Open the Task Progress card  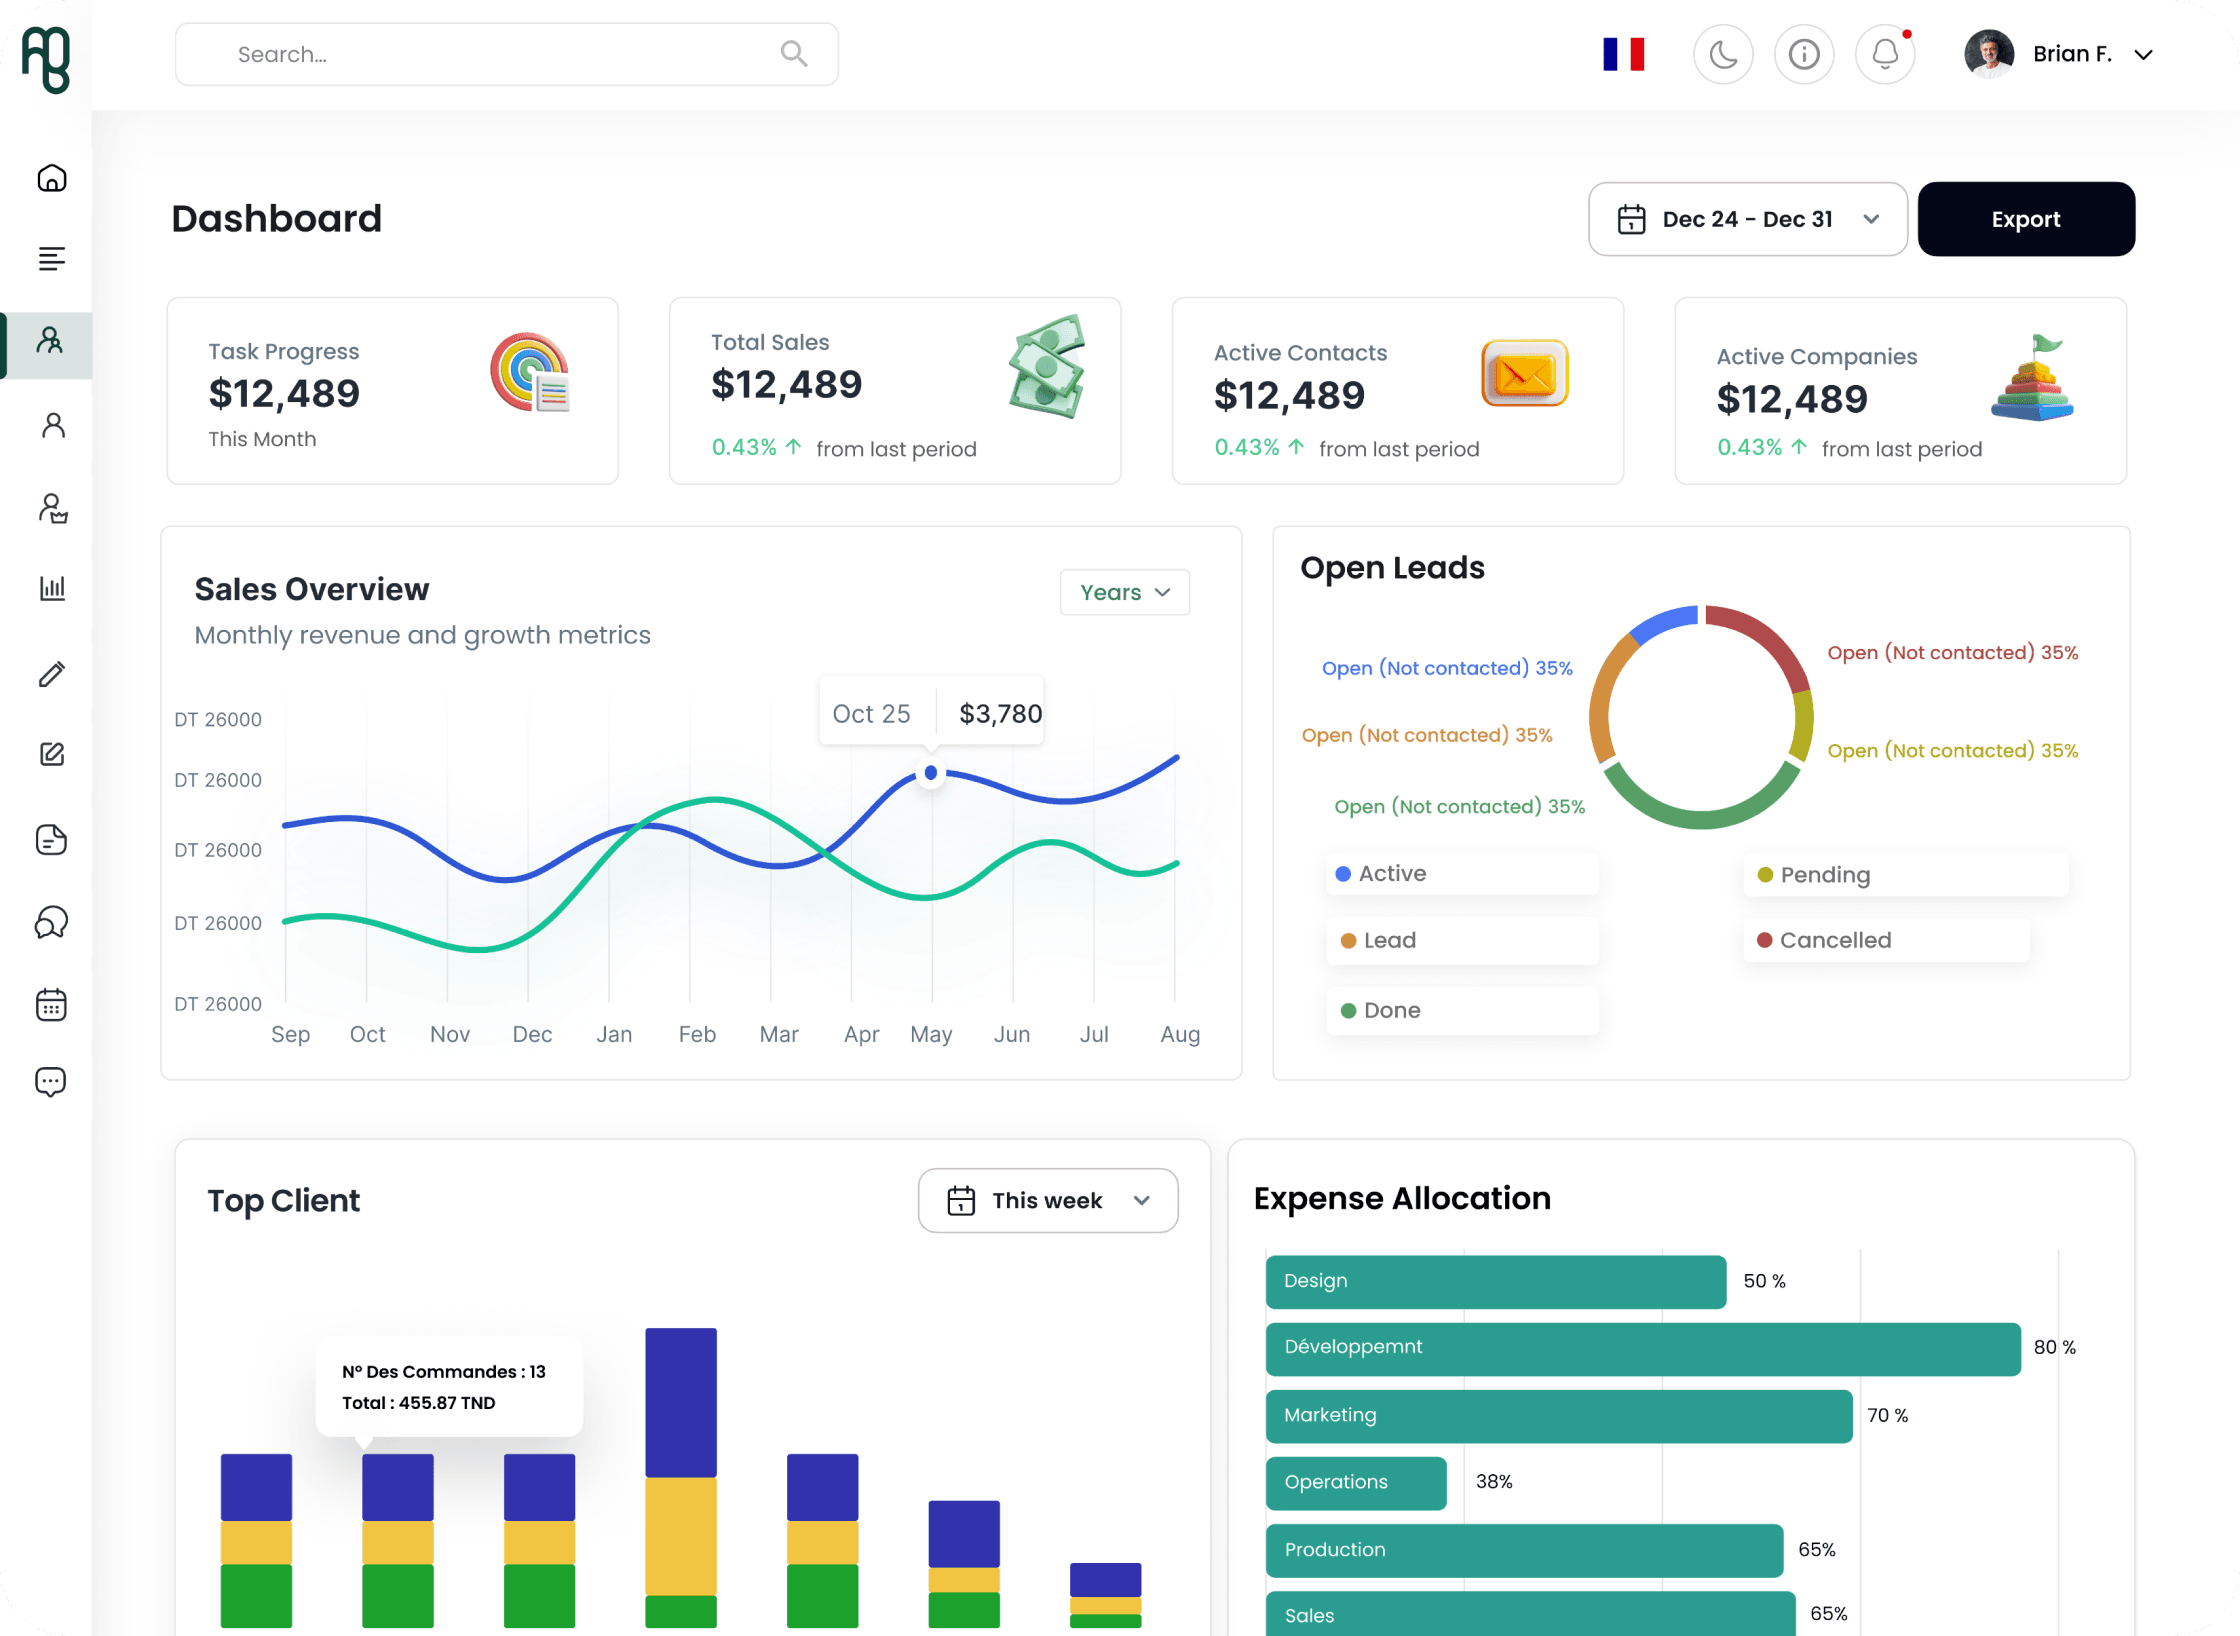(393, 391)
